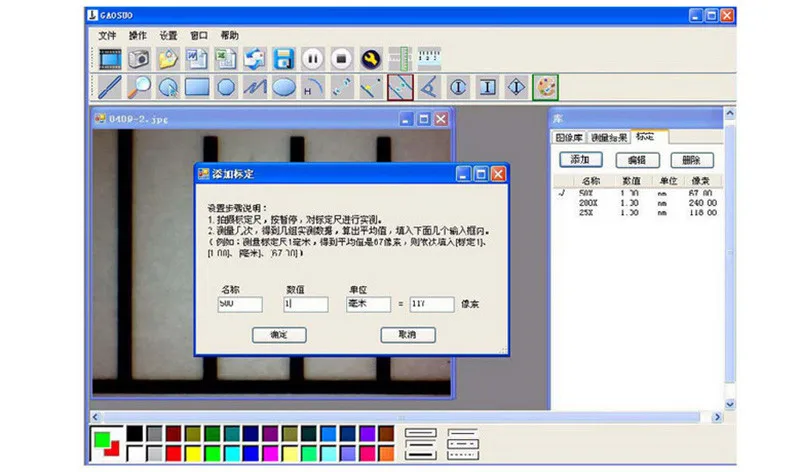
Task: Select the dotted two-point distance tool
Action: click(x=342, y=87)
